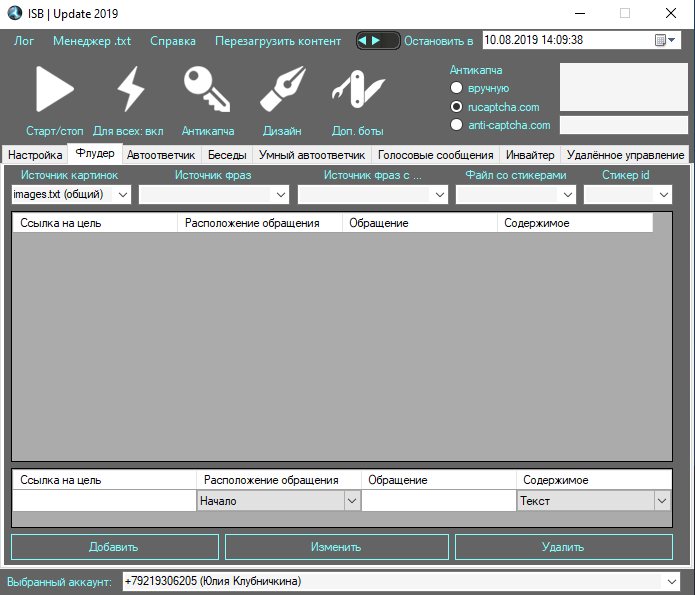695x595 pixels.
Task: Expand the Стикер id dropdown
Action: click(x=664, y=194)
